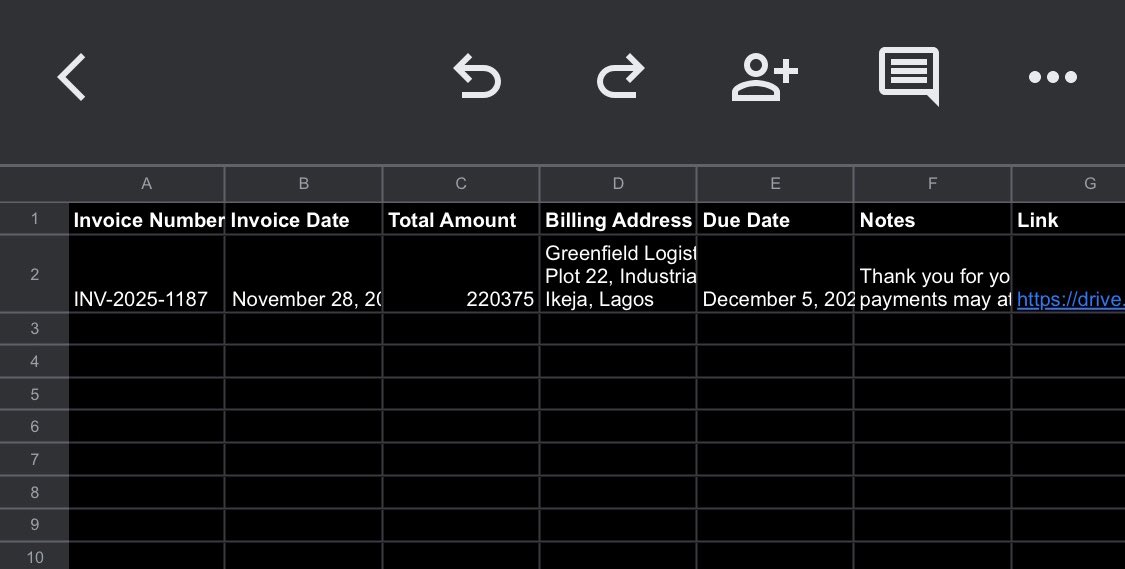Select column D header
This screenshot has width=1125, height=569.
(618, 184)
